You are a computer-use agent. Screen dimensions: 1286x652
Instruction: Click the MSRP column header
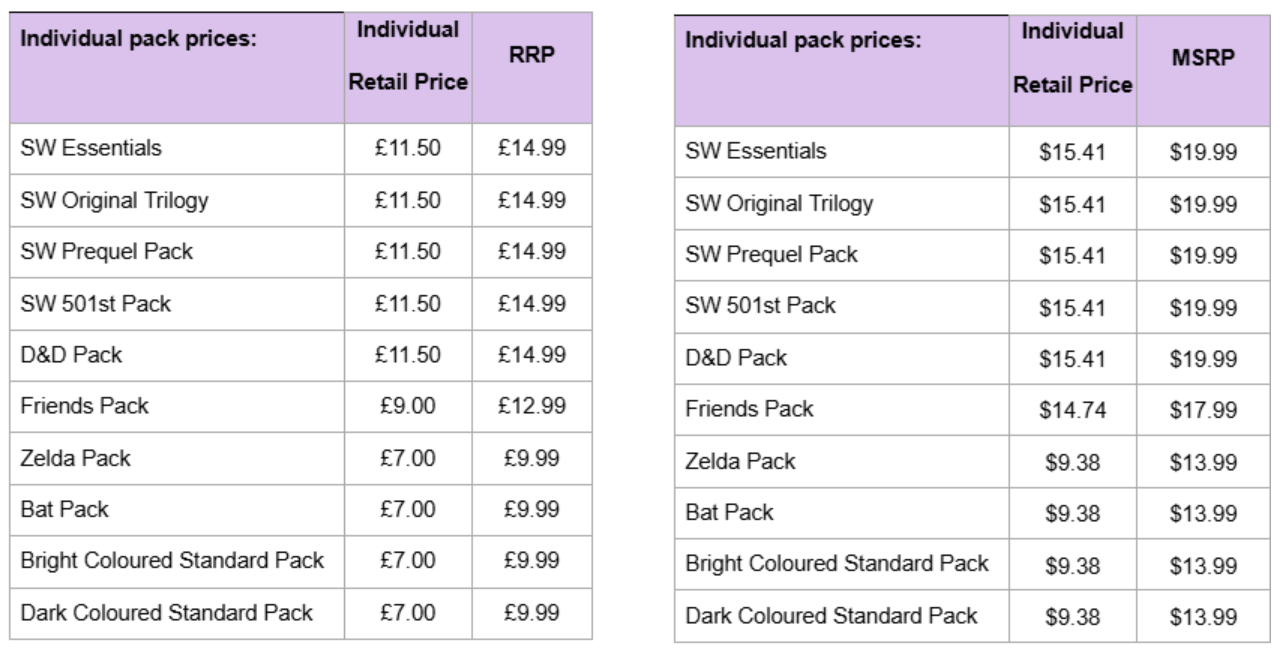(1203, 62)
